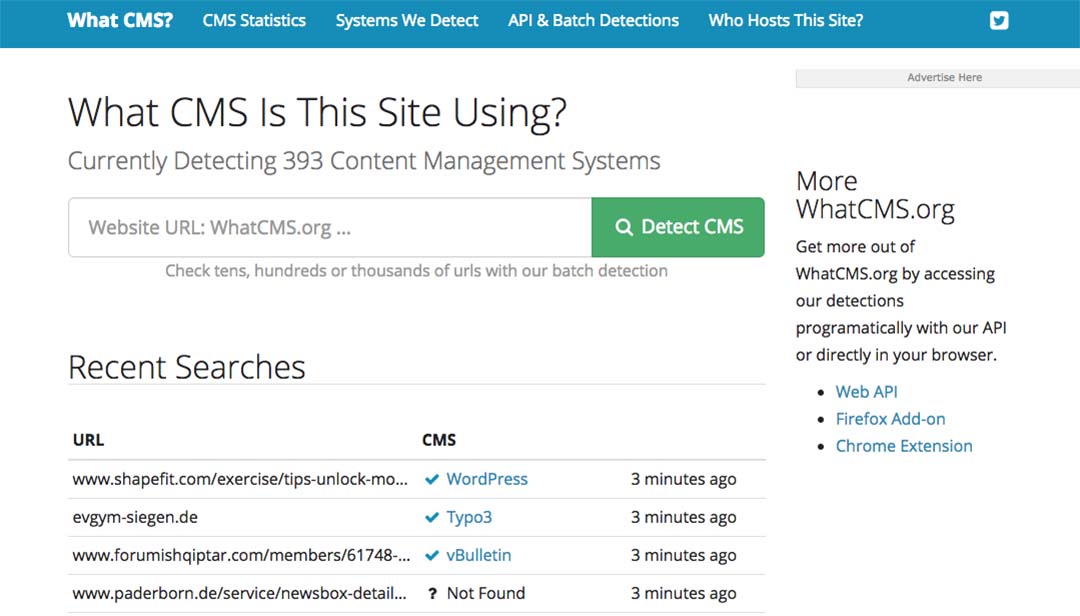This screenshot has height=616, width=1080.
Task: Click the checkmark icon beside vBulletin
Action: [x=432, y=556]
